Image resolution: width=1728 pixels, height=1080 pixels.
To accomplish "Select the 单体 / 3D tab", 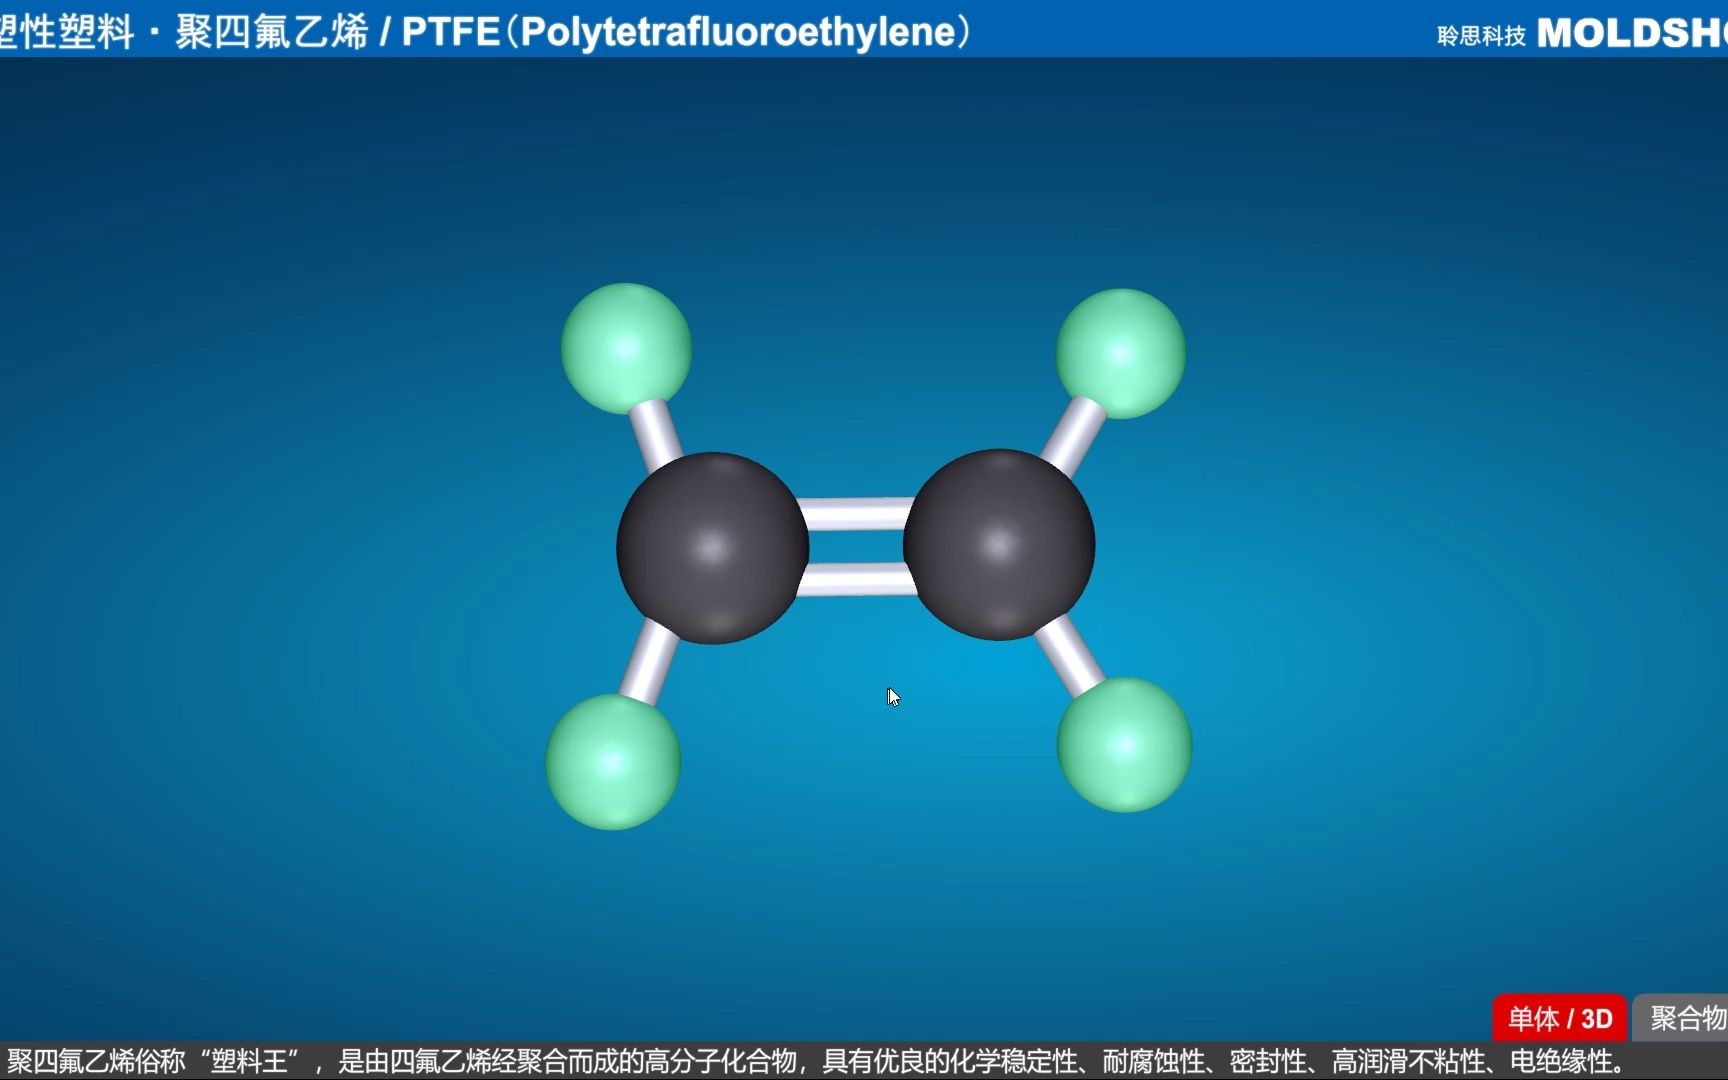I will [x=1560, y=1018].
